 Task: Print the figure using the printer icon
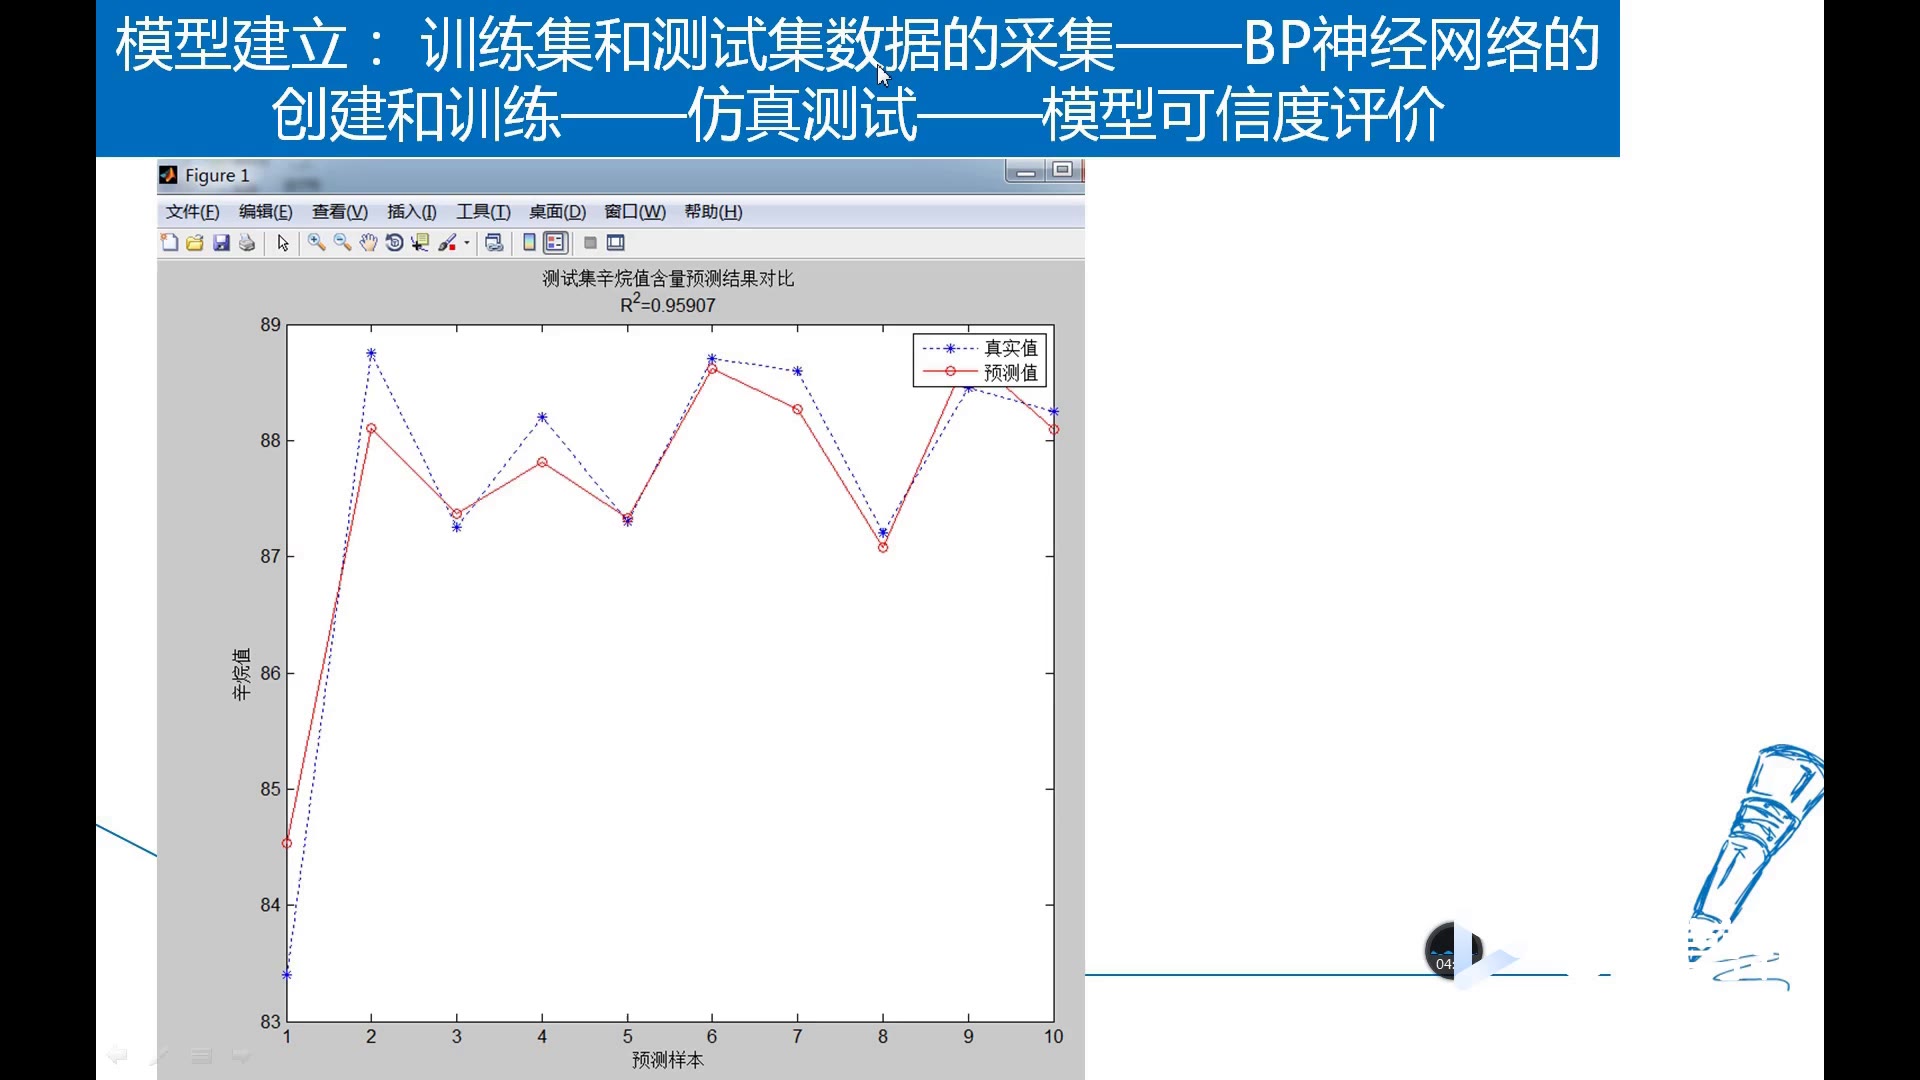pyautogui.click(x=247, y=243)
